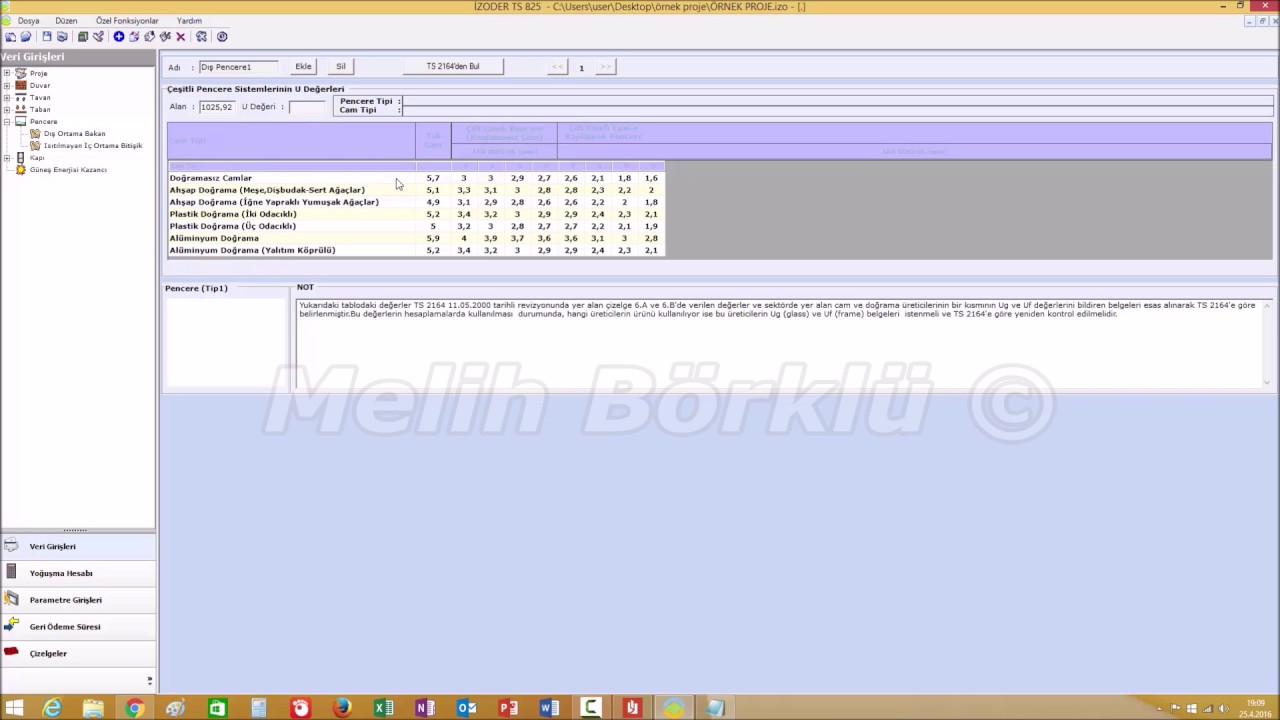Open the Özel Fonksiyonlar menu
1280x720 pixels.
(127, 20)
